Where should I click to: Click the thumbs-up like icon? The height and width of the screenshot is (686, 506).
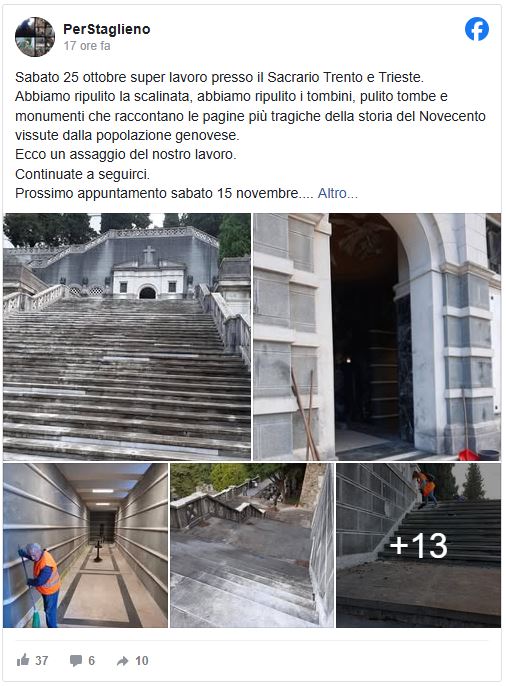click(x=23, y=660)
